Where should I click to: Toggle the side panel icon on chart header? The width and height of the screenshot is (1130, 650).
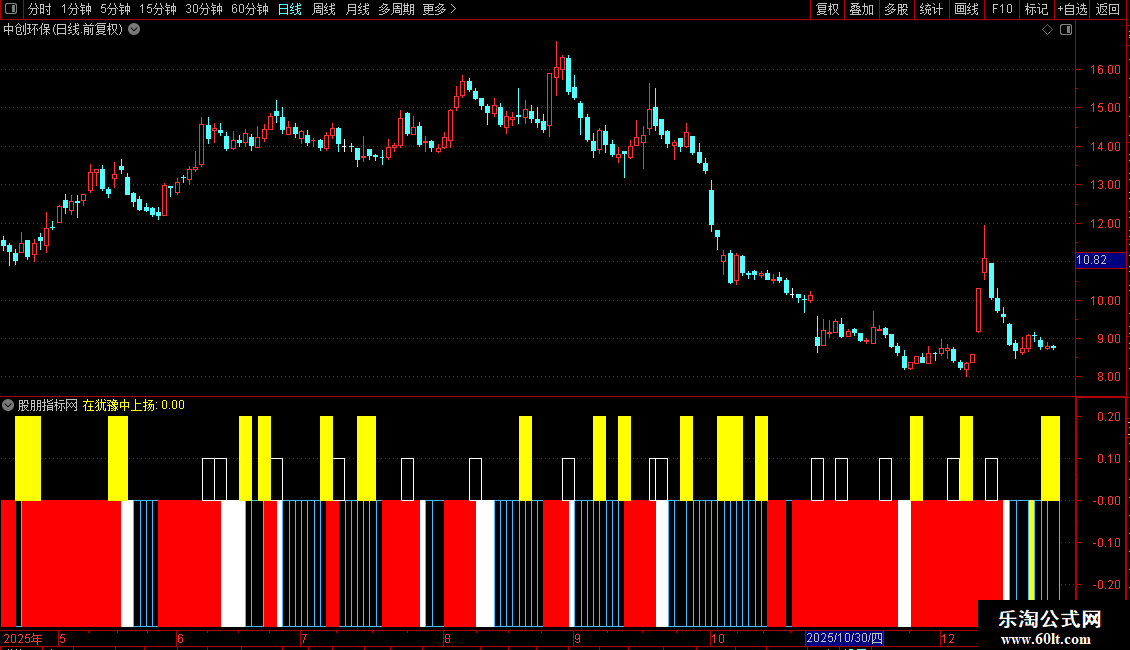[x=1066, y=30]
